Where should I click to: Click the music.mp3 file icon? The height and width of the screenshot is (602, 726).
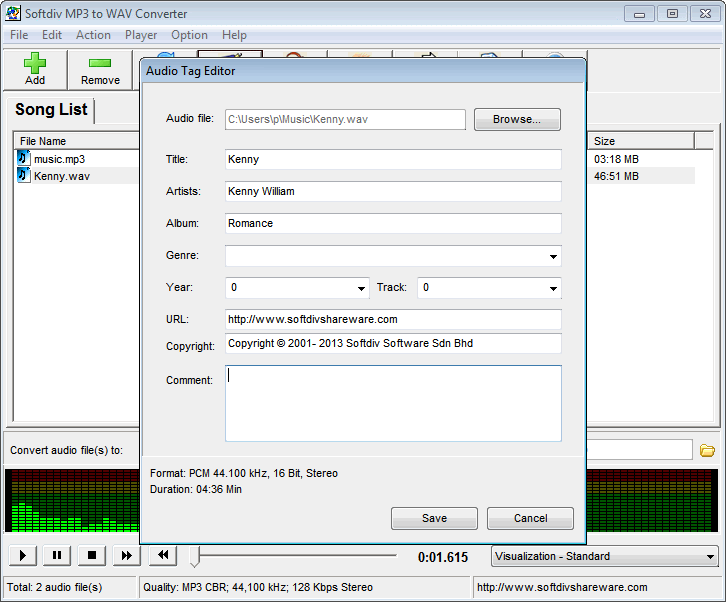23,158
